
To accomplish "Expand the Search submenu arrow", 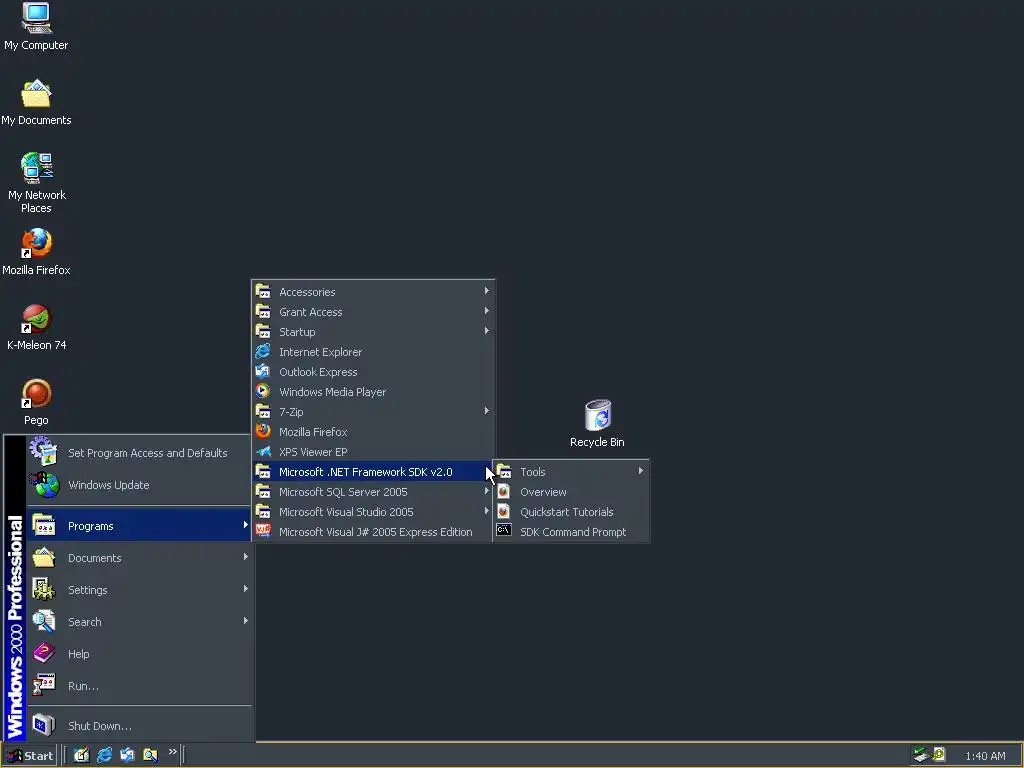I will coord(246,621).
